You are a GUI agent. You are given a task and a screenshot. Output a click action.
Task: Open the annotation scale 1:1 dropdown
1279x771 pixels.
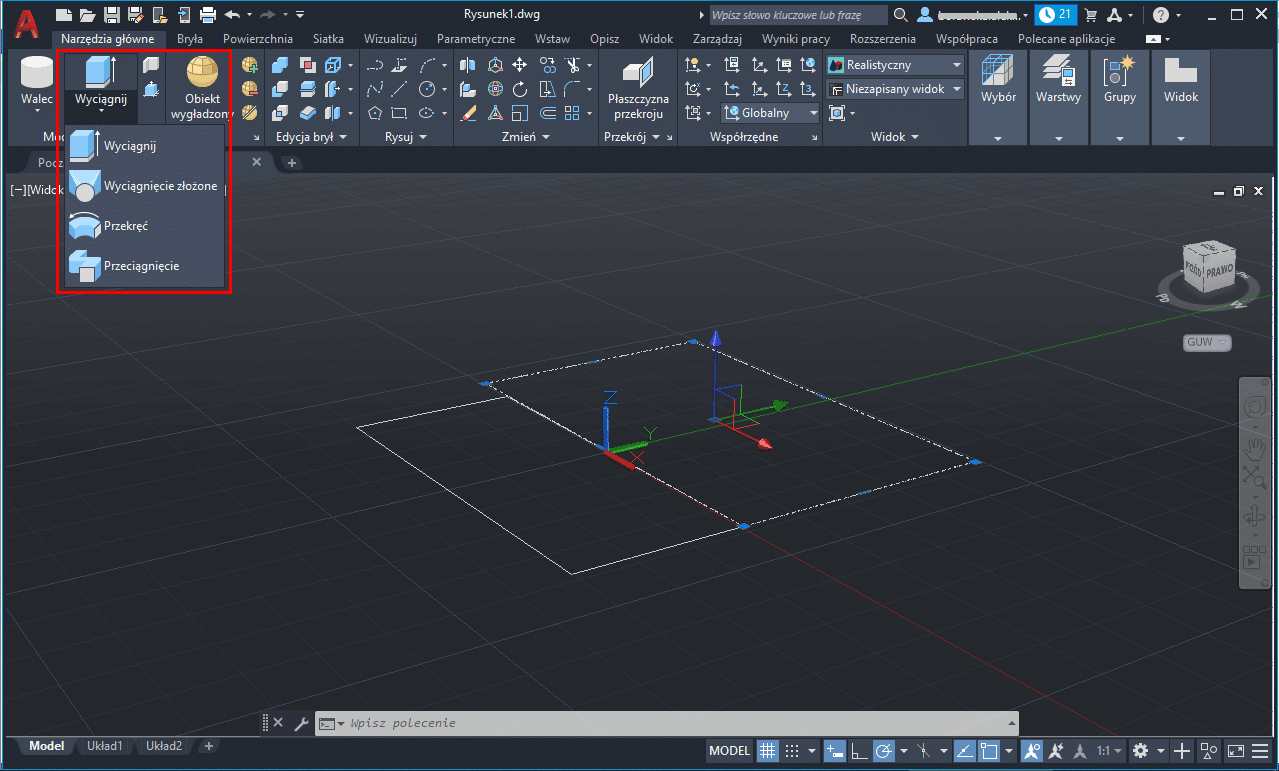[1110, 750]
